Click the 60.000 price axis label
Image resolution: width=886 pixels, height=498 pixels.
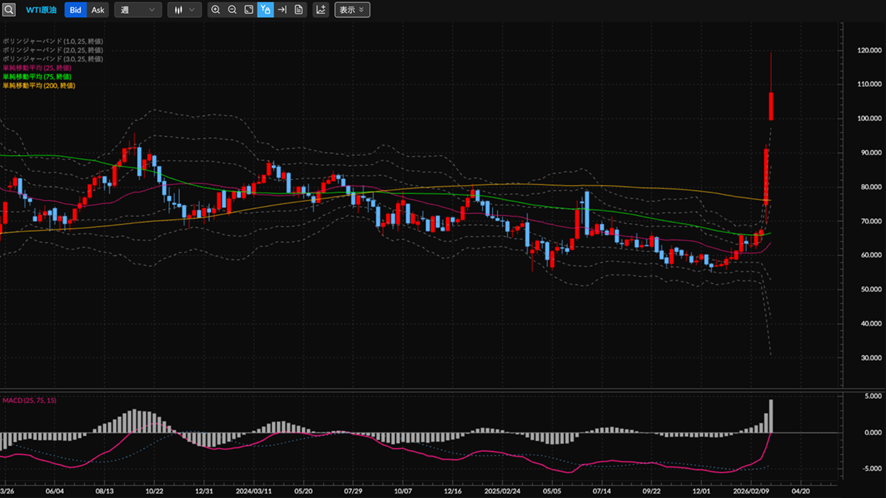[871, 255]
